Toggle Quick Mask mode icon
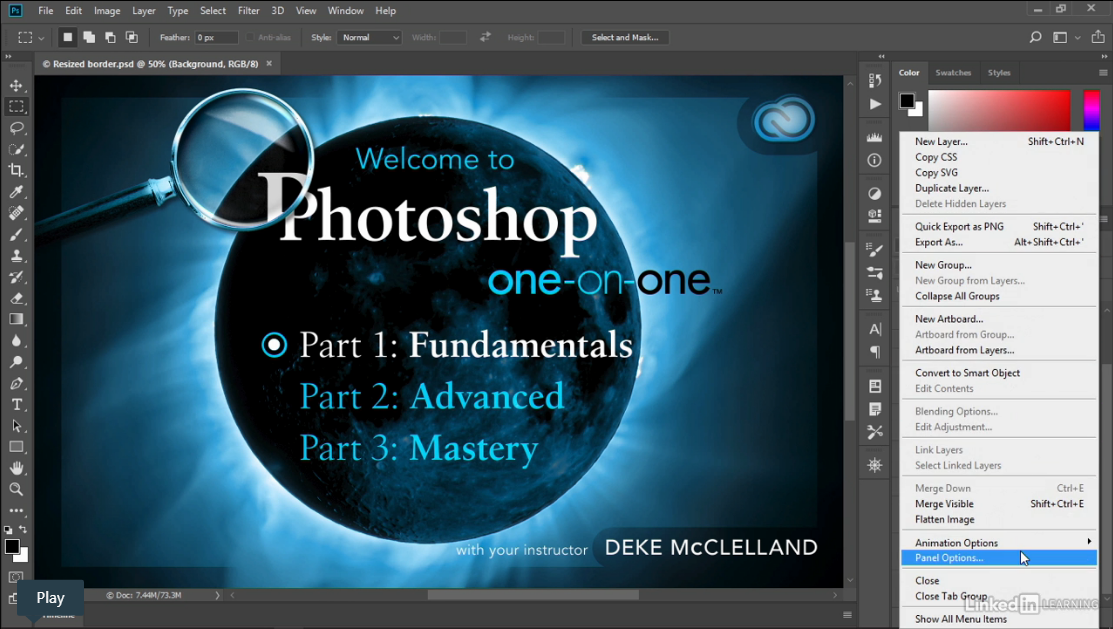Viewport: 1113px width, 629px height. click(16, 577)
